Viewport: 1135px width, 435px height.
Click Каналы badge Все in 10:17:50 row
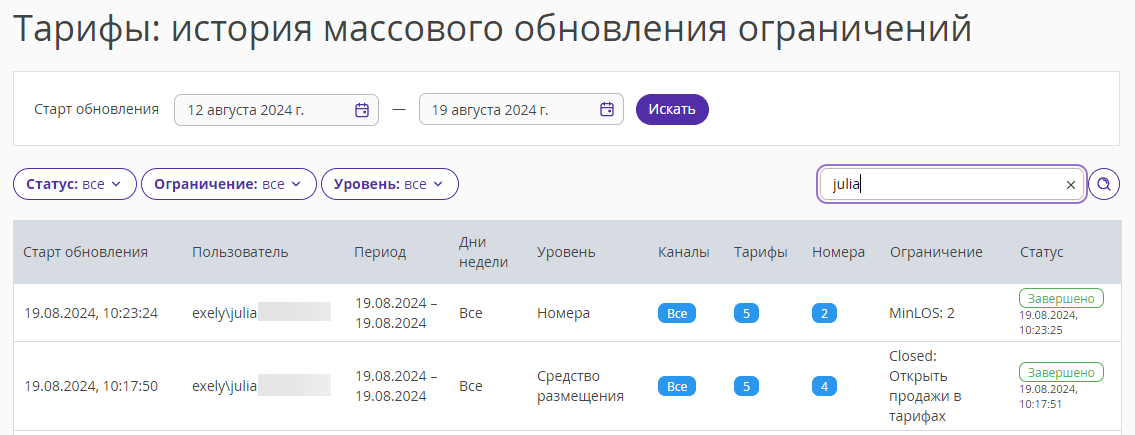coord(677,387)
